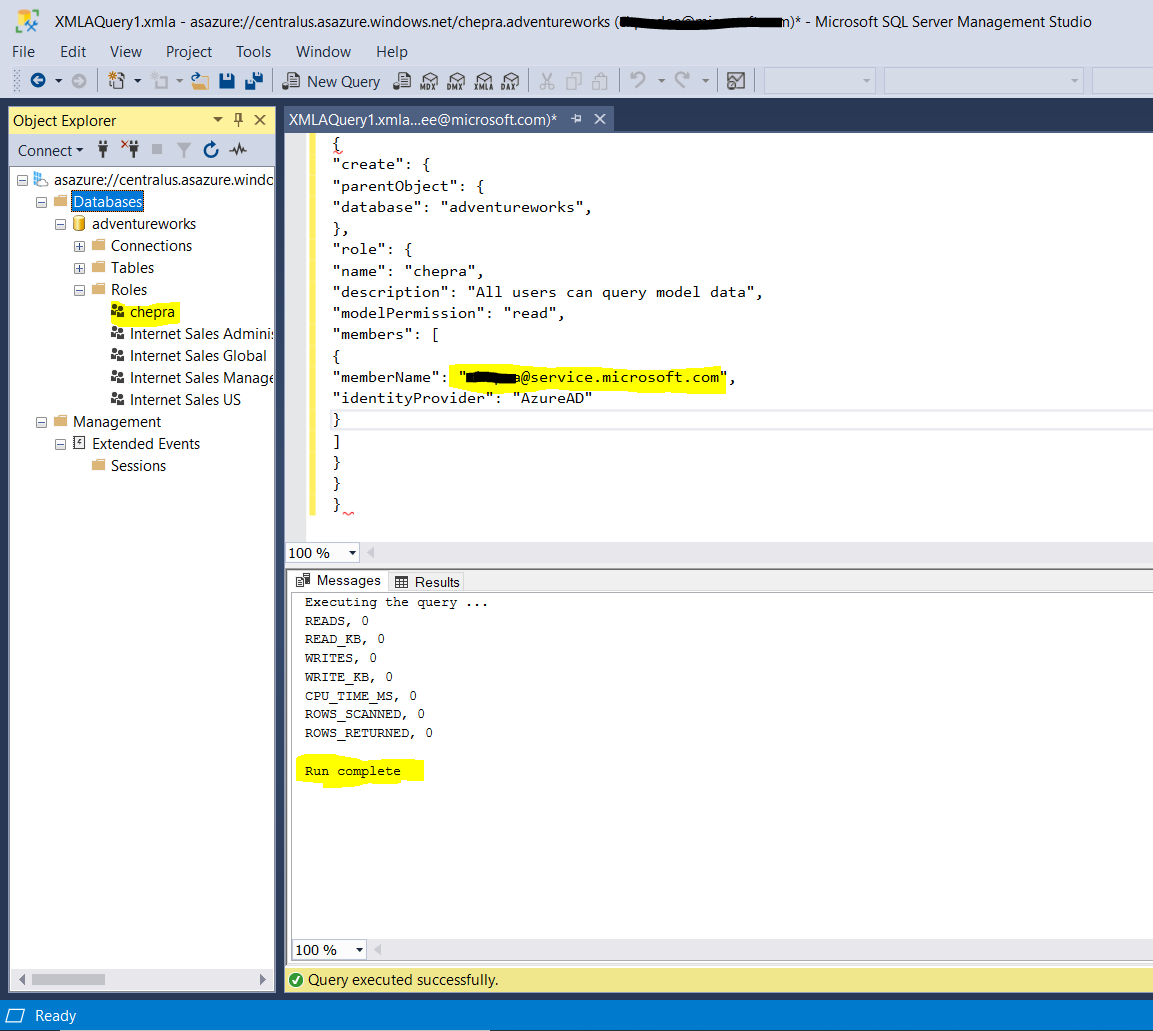Screen dimensions: 1153x1031
Task: Click the Open File folder icon
Action: [199, 80]
